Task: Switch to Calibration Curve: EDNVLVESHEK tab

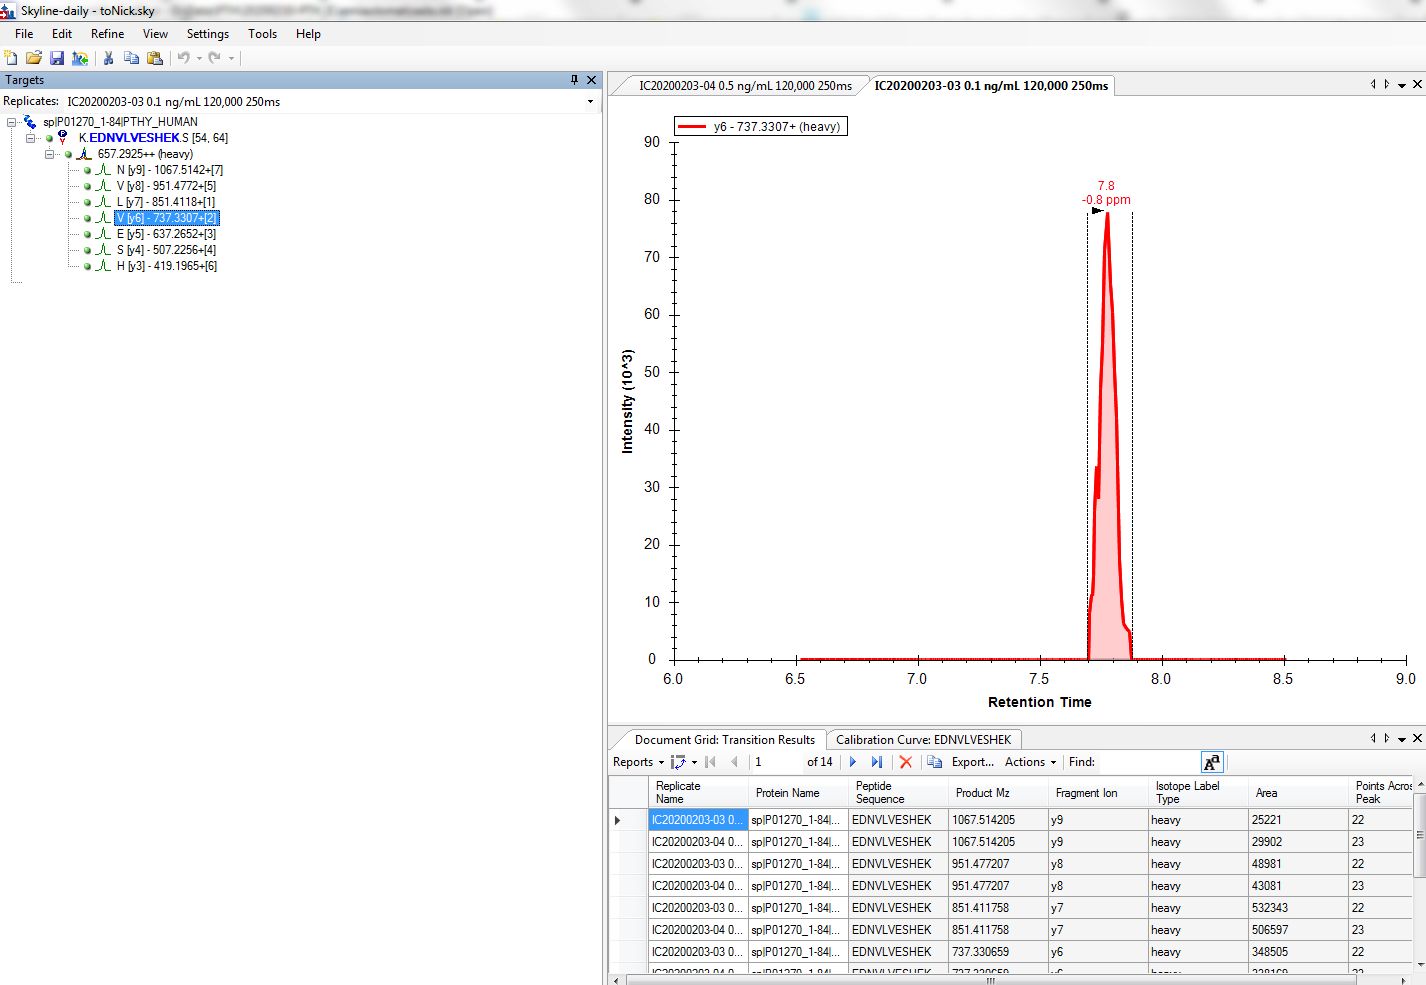Action: 923,740
